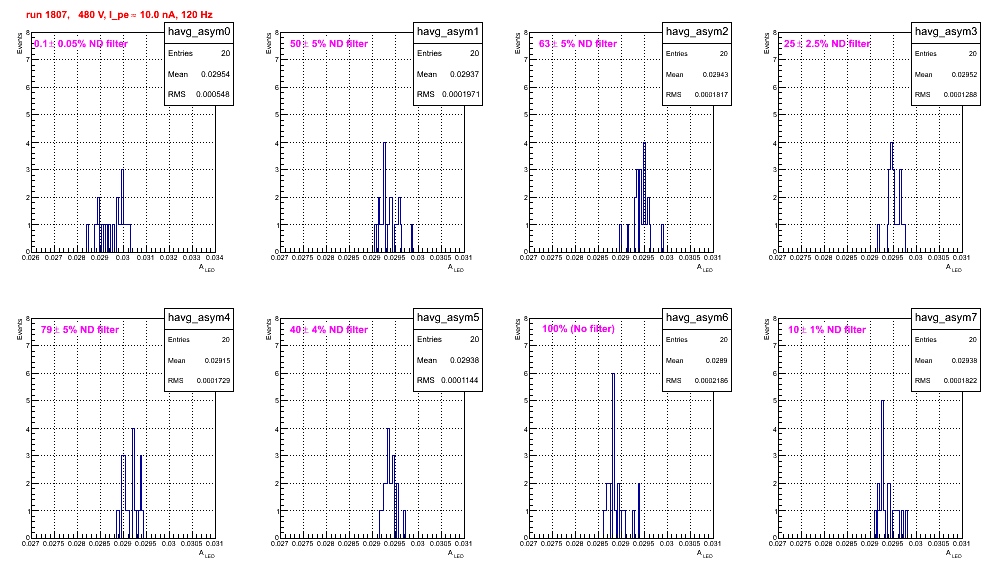The image size is (996, 572).
Task: Click the 50± 5% ND filter label
Action: 329,44
